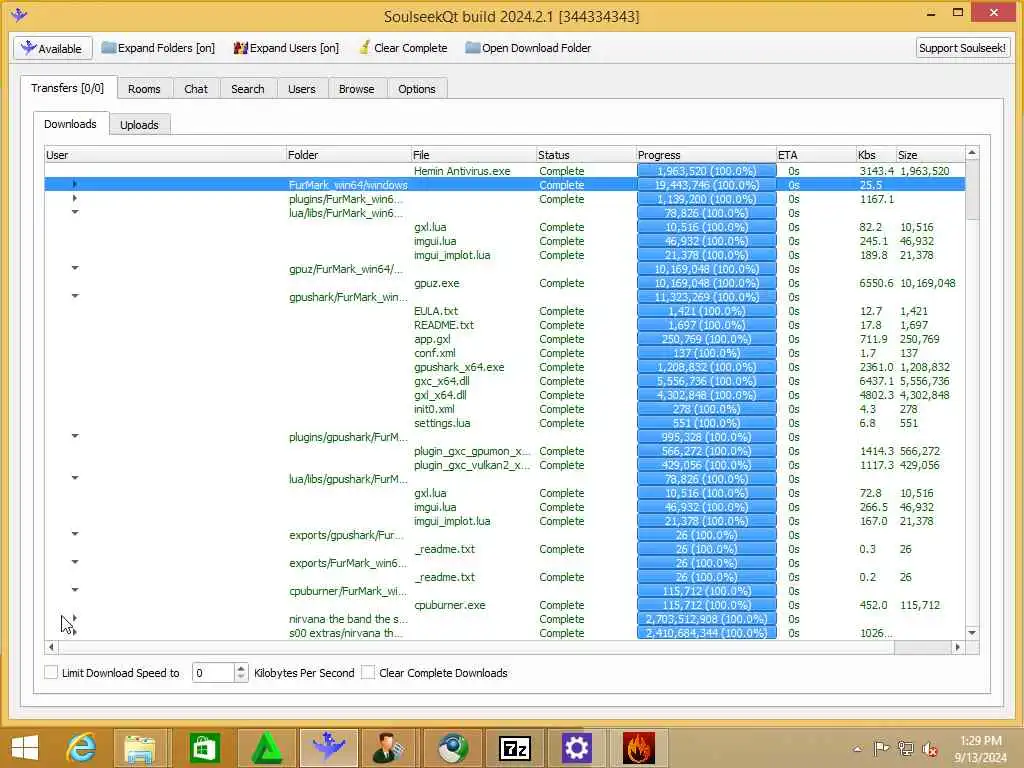Open FurMark flame icon in taskbar

pos(639,748)
